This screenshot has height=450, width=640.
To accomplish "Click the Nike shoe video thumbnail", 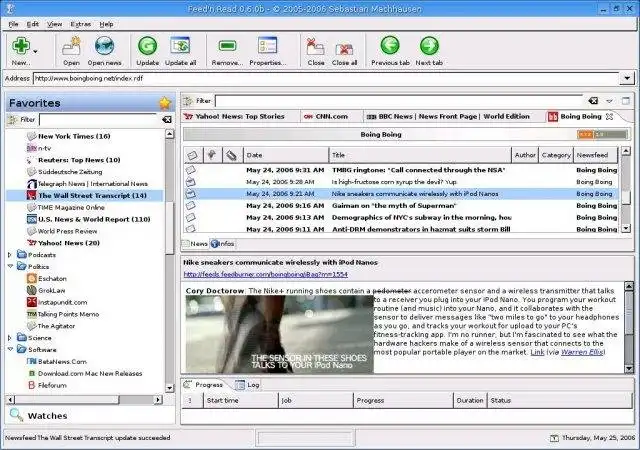I will pyautogui.click(x=280, y=334).
